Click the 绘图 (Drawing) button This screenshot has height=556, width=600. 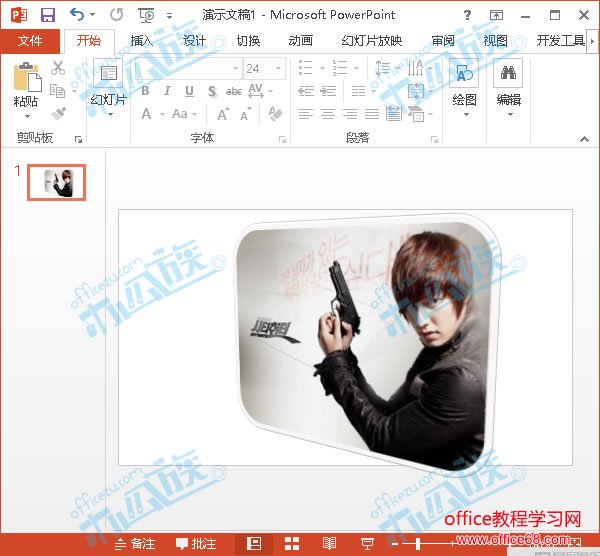pos(464,88)
